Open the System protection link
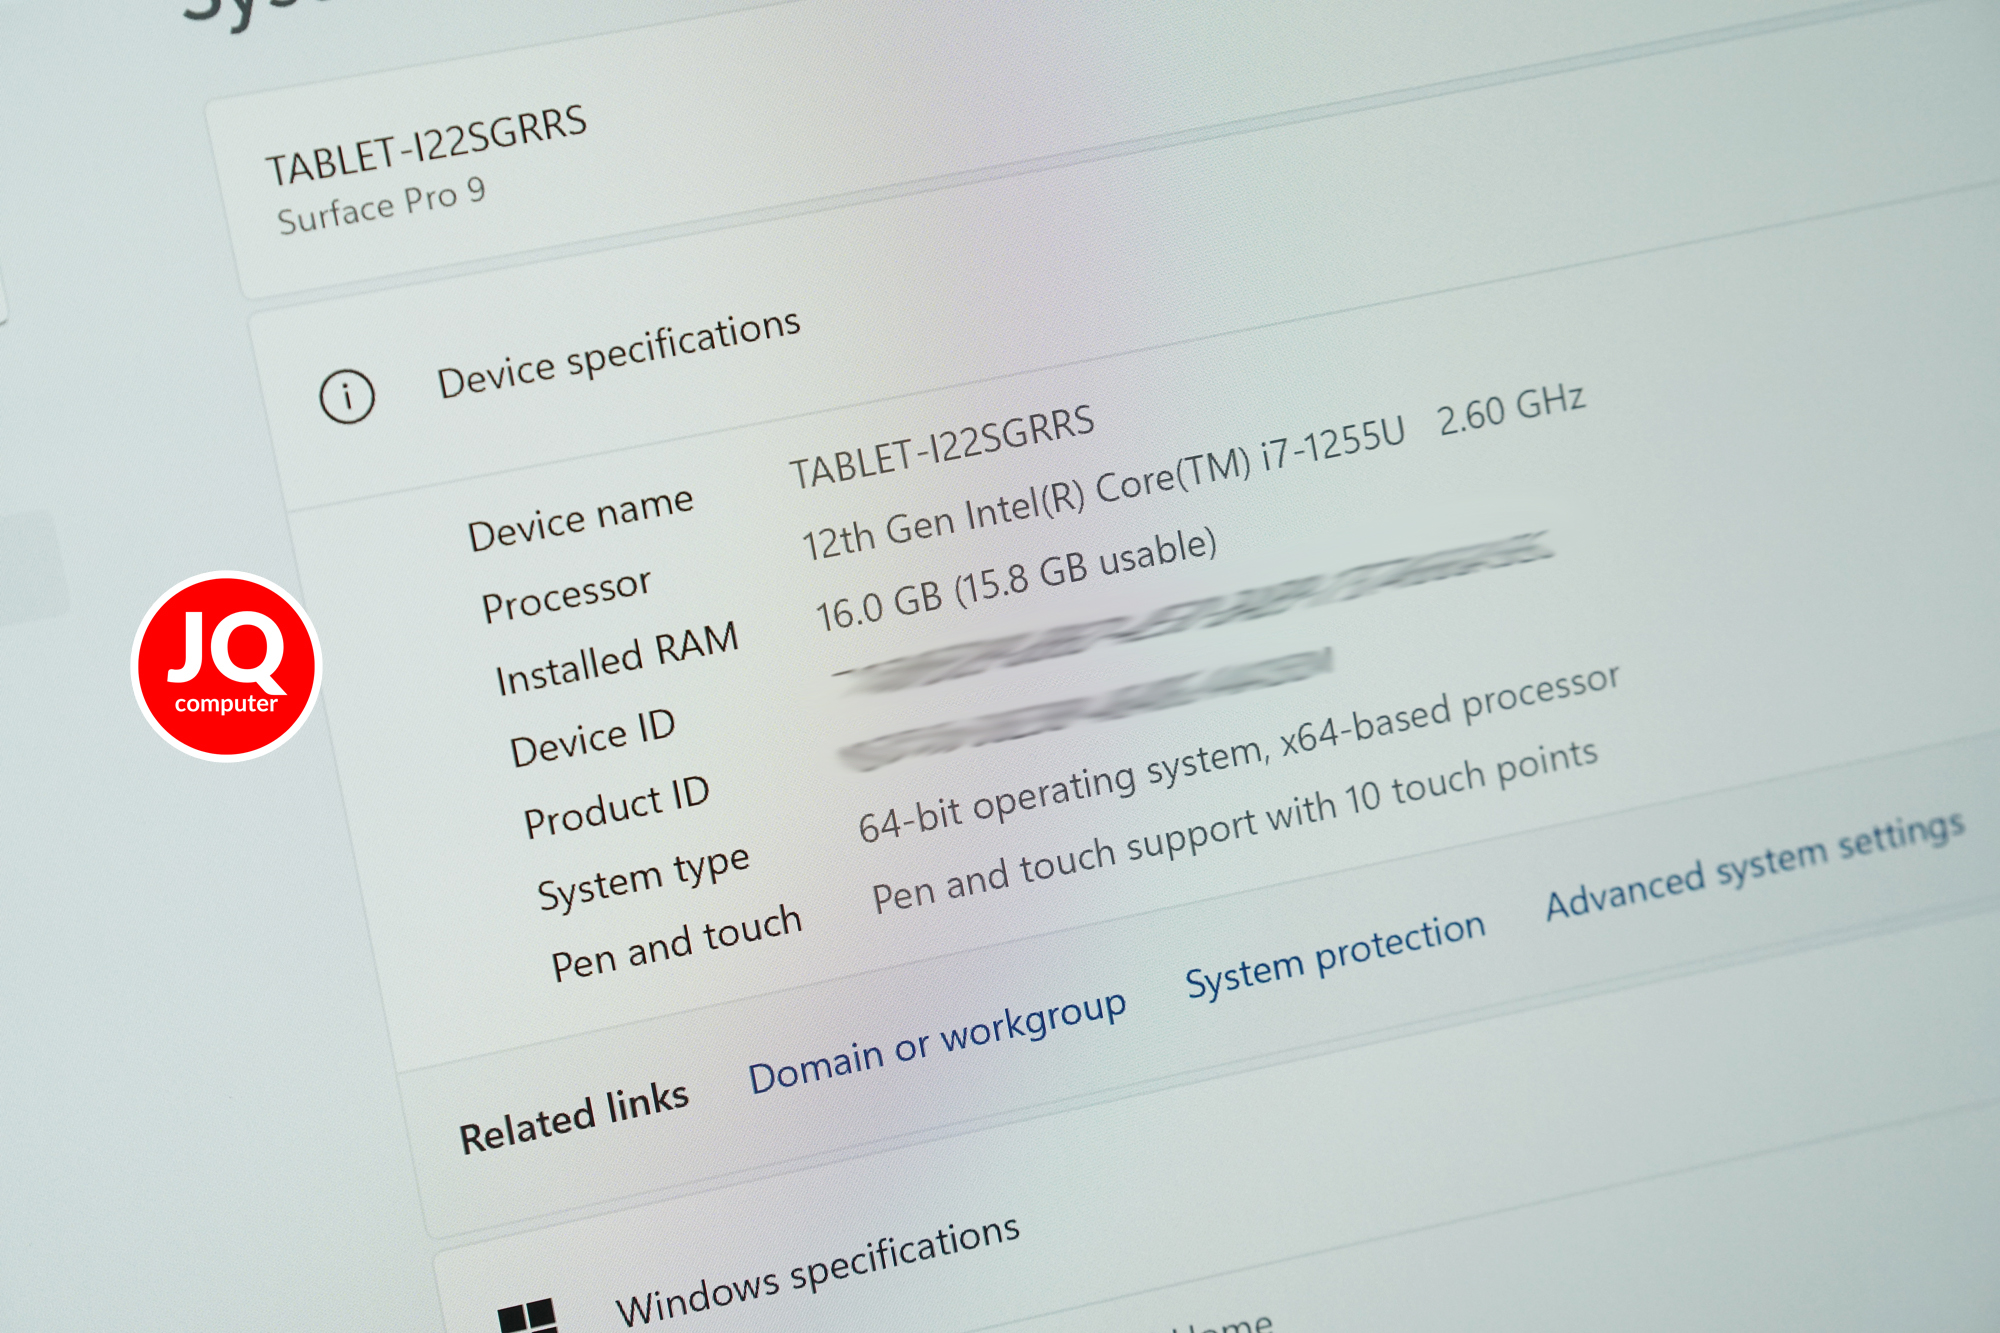The image size is (2000, 1333). click(x=1335, y=954)
